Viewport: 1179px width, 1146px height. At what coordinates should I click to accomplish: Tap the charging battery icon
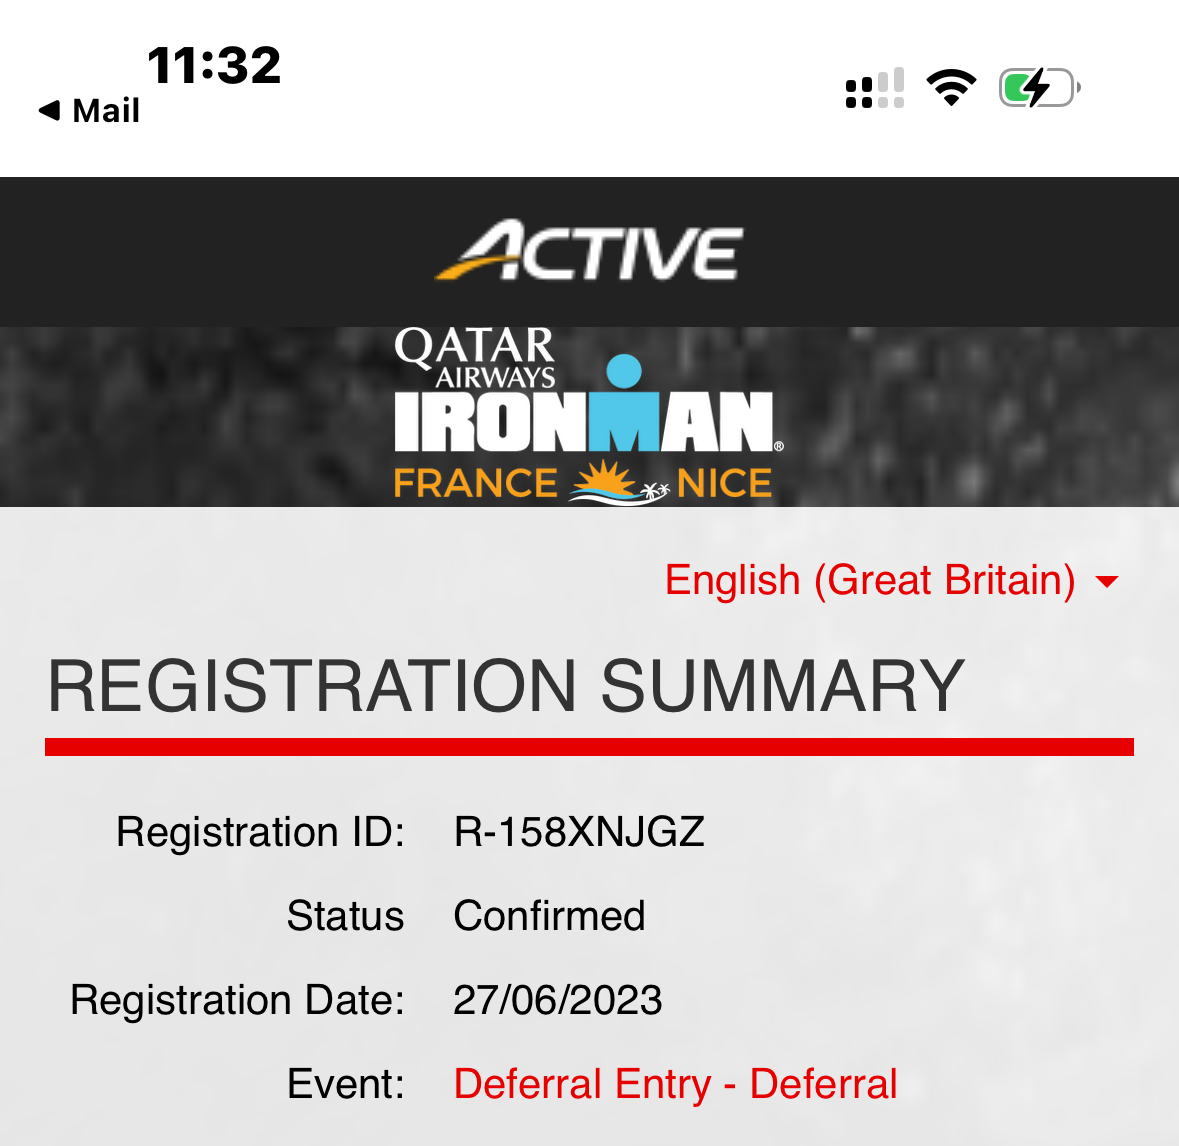pyautogui.click(x=1040, y=88)
